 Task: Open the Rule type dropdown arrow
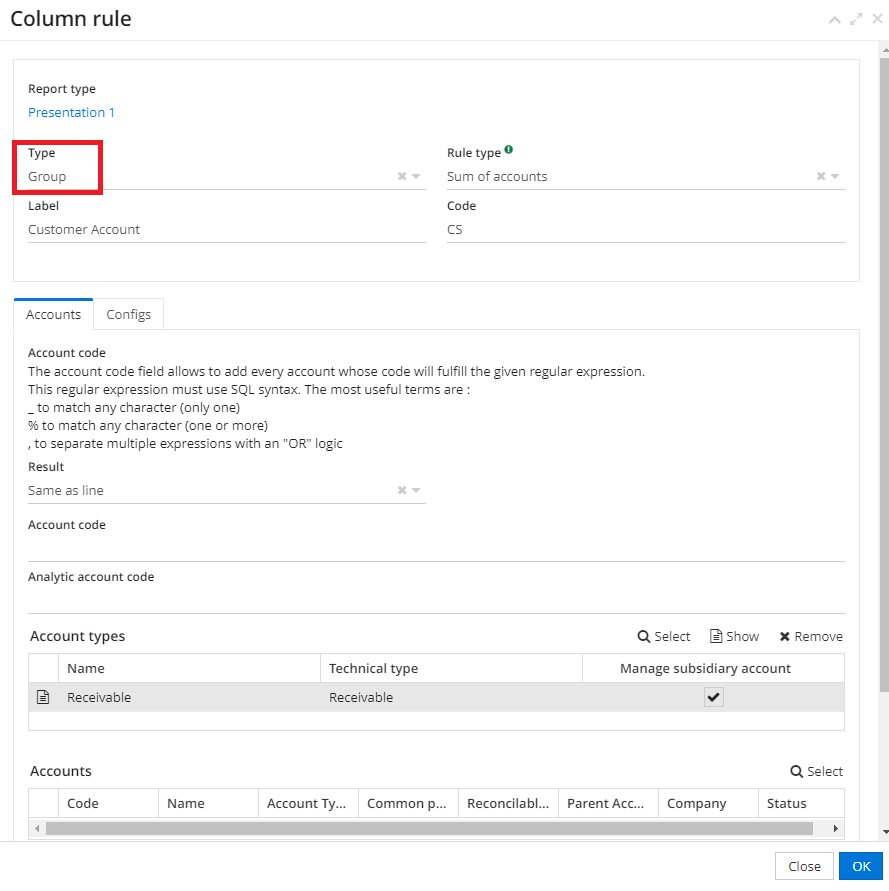pyautogui.click(x=836, y=176)
